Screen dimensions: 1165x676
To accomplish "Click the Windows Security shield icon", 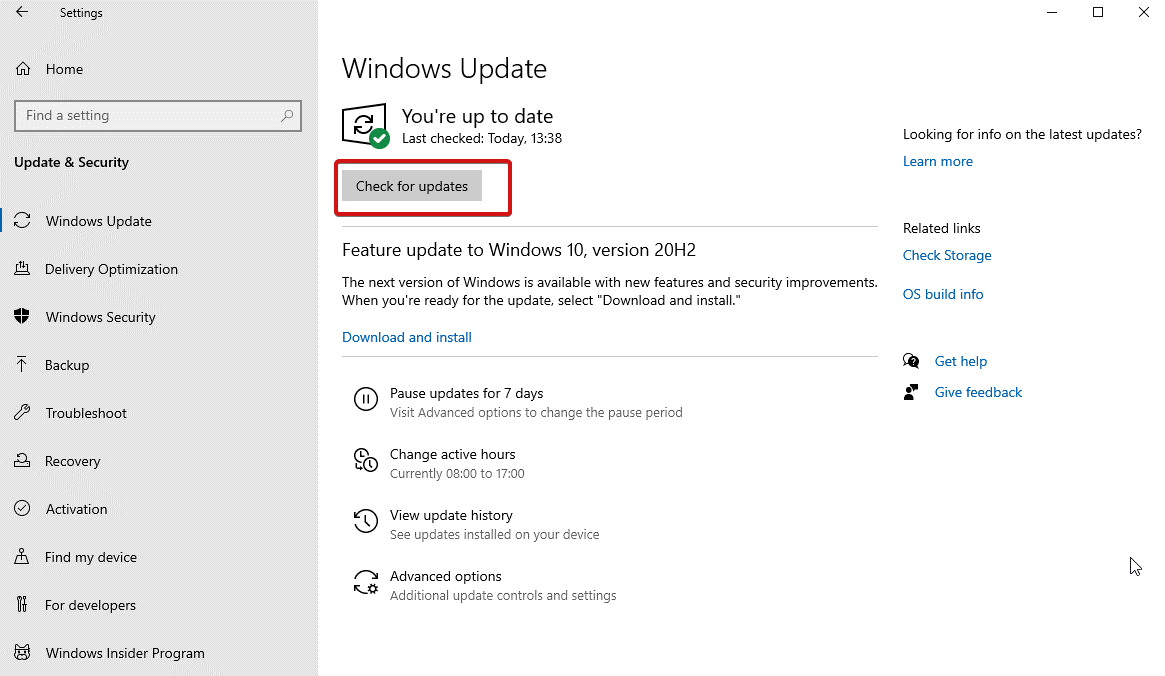I will [22, 317].
